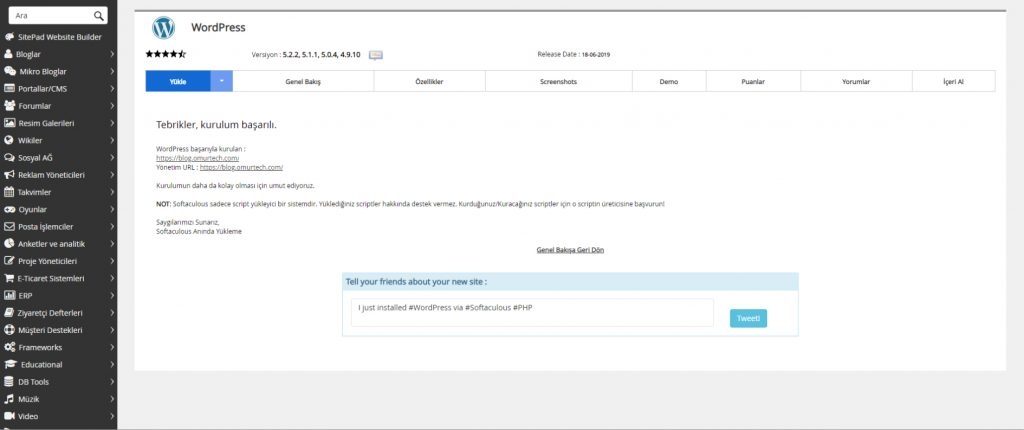This screenshot has height=430, width=1024.
Task: Click the Frameworks gears icon
Action: tap(9, 347)
